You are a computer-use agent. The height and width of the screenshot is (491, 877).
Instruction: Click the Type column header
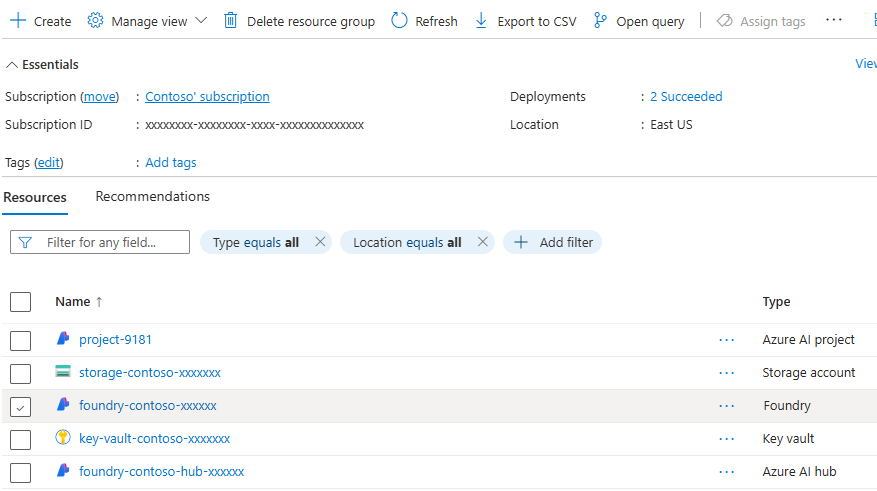pyautogui.click(x=776, y=302)
